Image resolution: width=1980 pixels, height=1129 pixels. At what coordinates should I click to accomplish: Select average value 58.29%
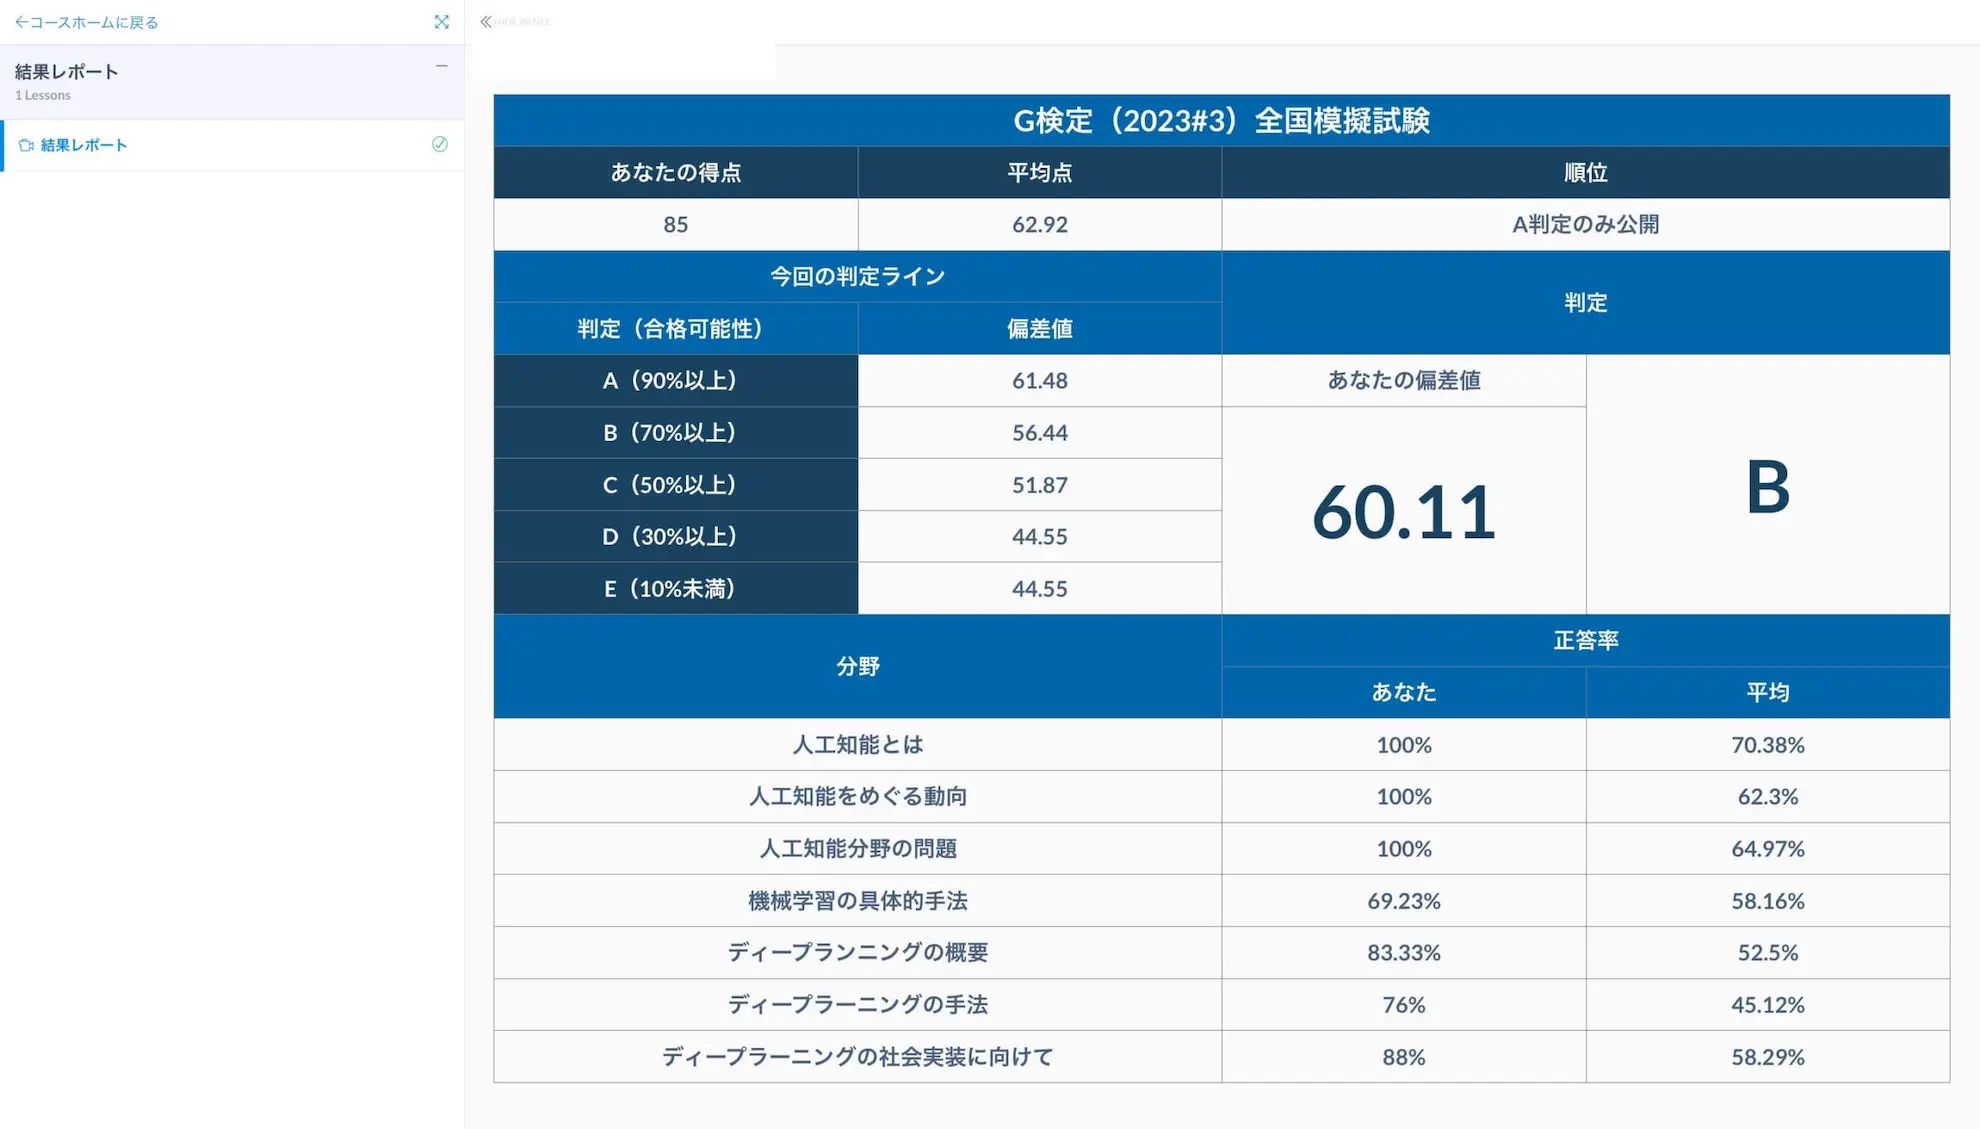click(1768, 1056)
